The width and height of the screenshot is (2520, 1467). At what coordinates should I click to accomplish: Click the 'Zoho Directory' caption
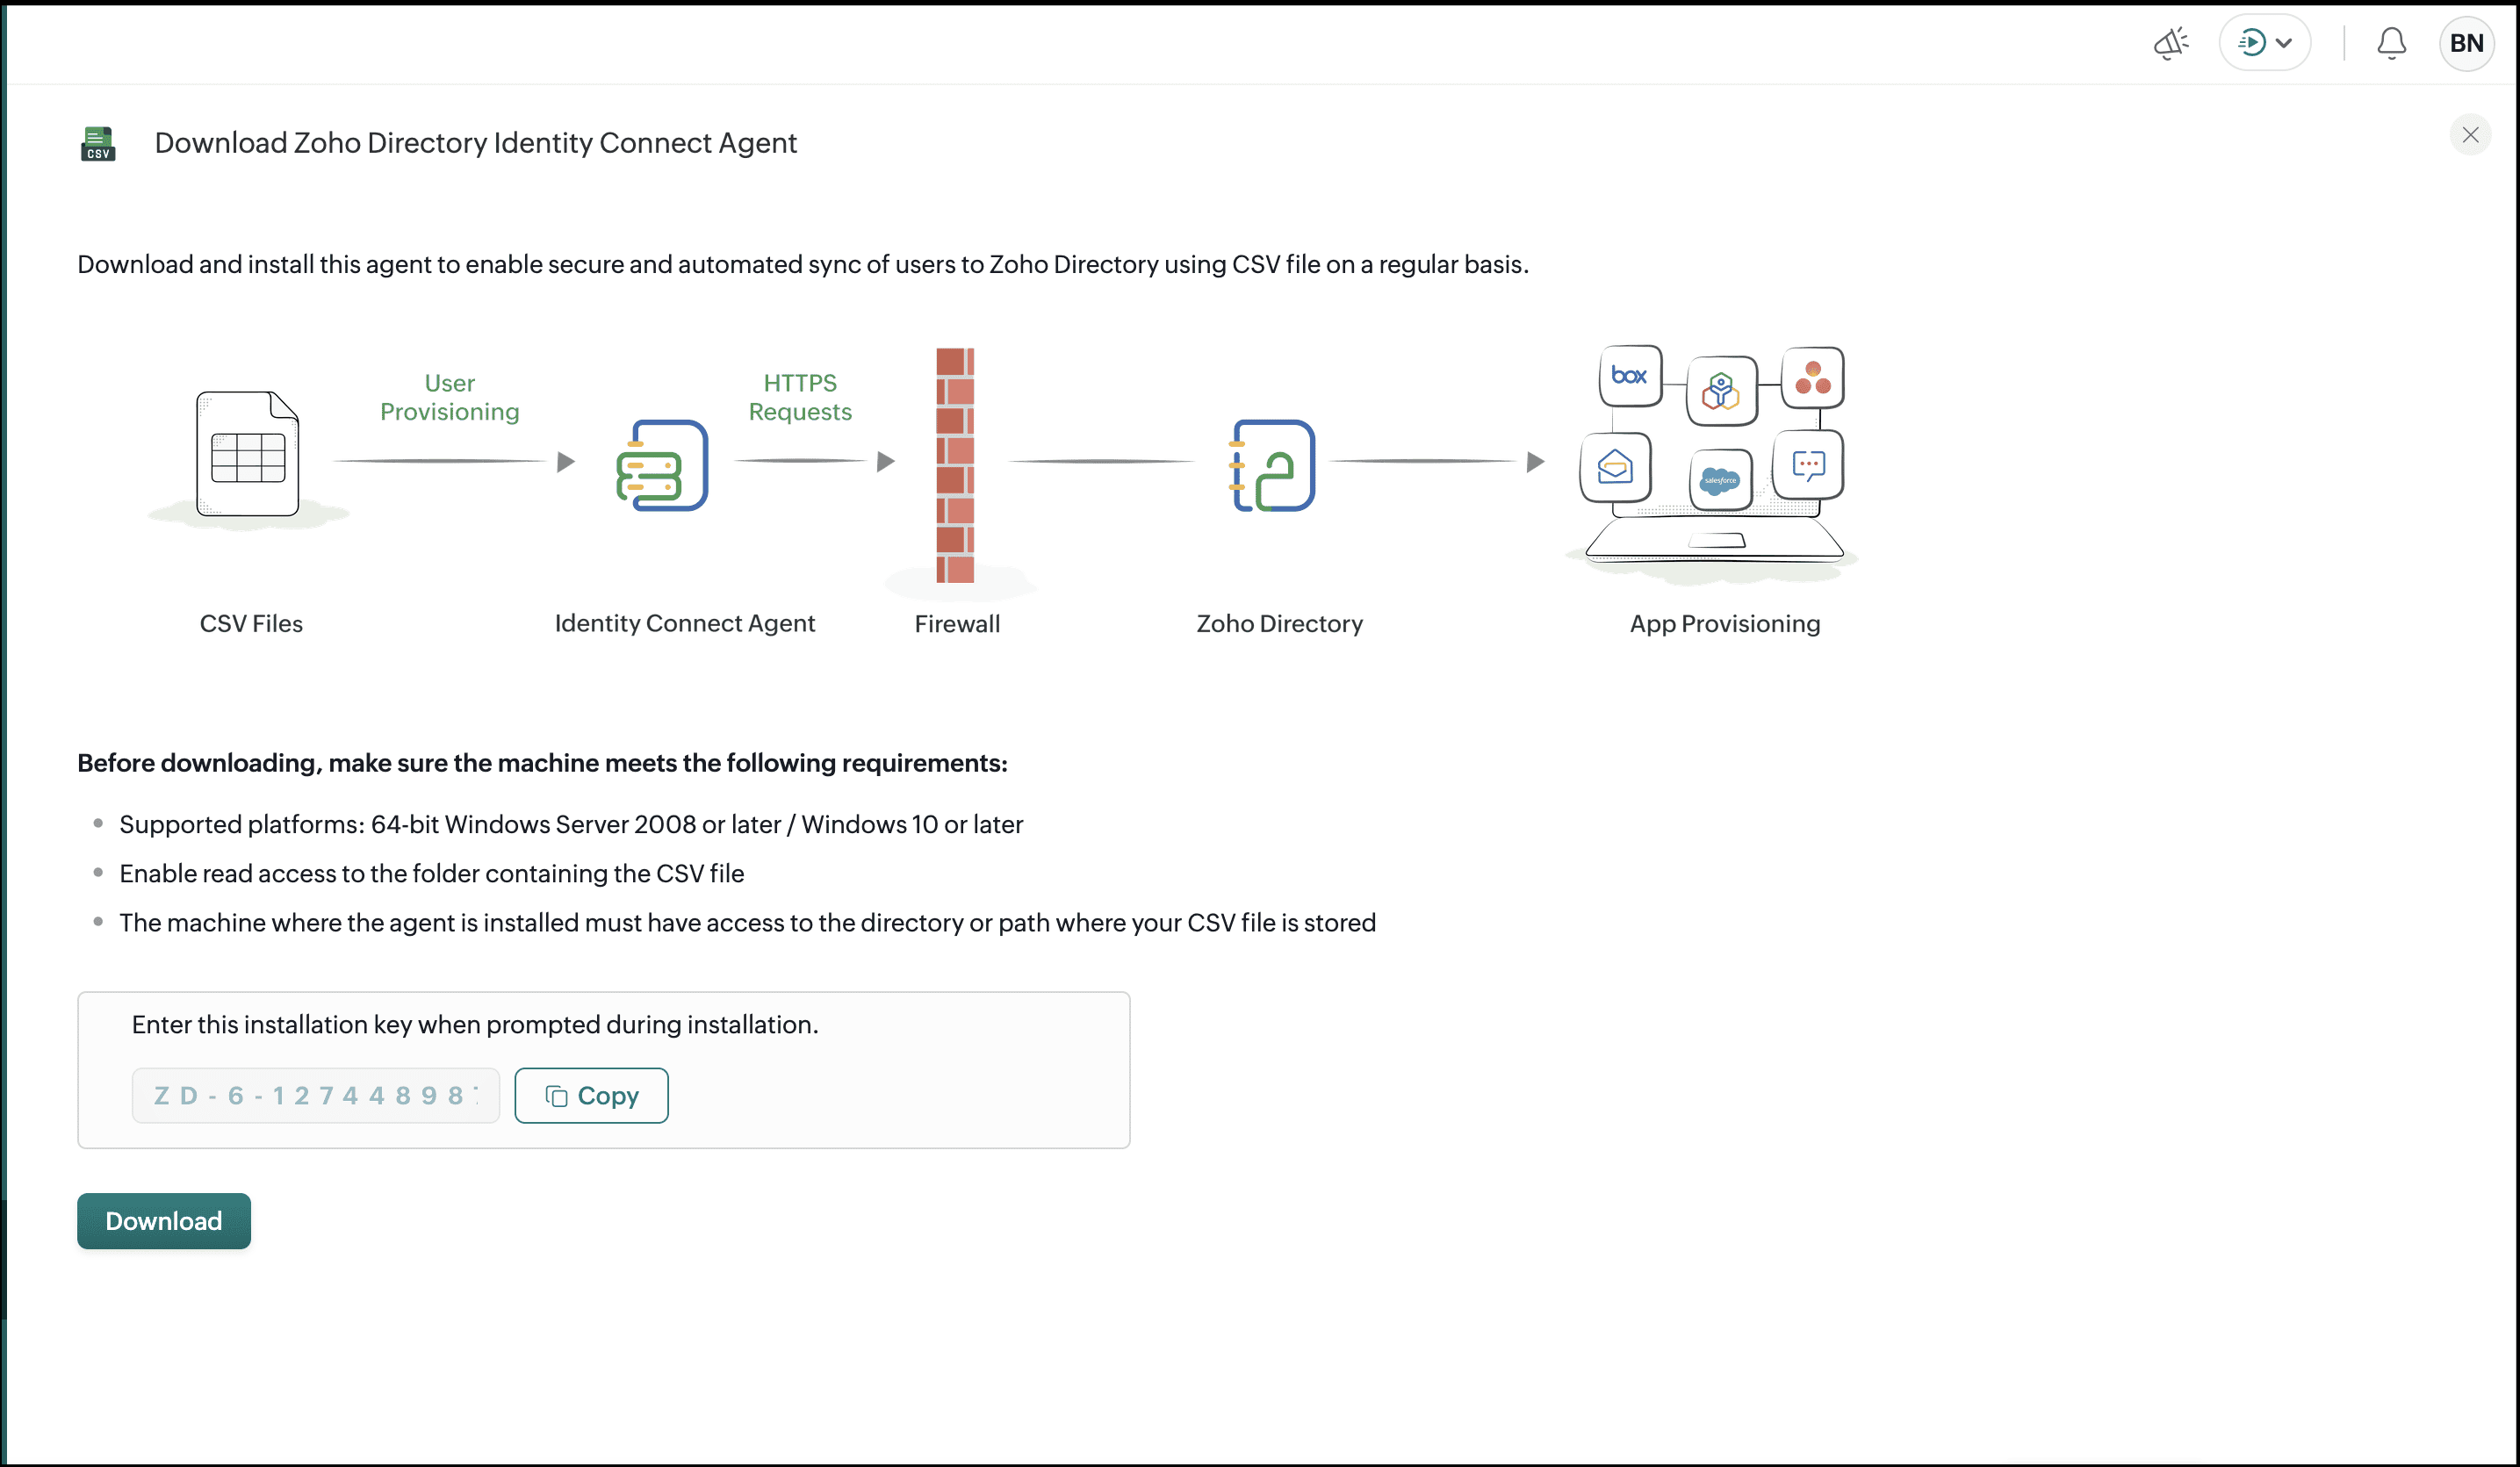pos(1279,623)
